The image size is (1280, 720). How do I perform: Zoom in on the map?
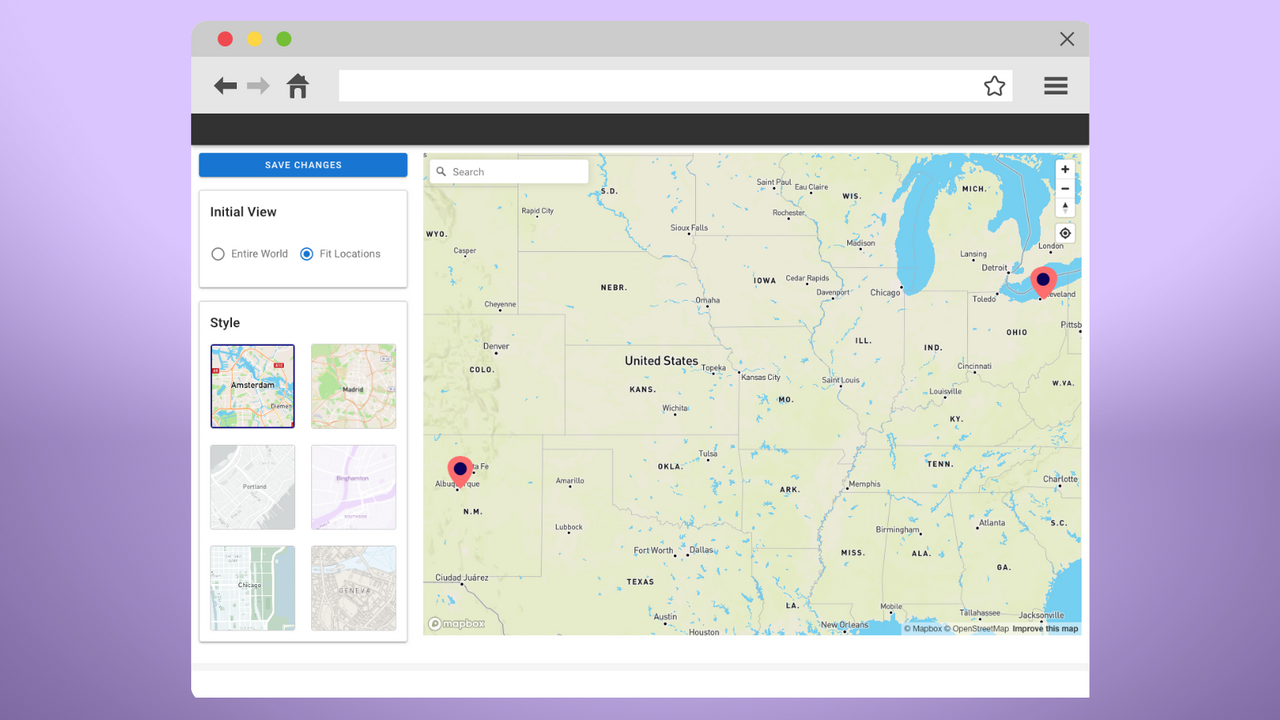1064,169
